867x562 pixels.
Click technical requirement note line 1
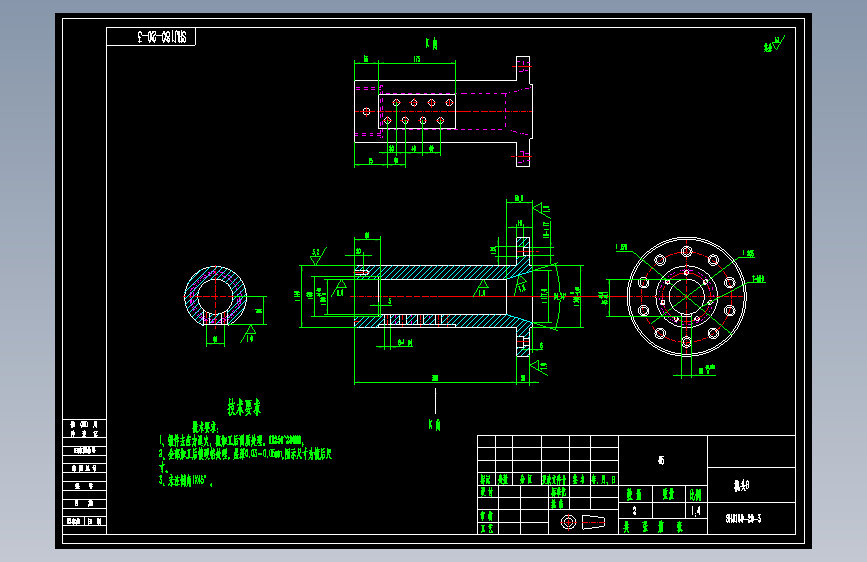(x=231, y=440)
